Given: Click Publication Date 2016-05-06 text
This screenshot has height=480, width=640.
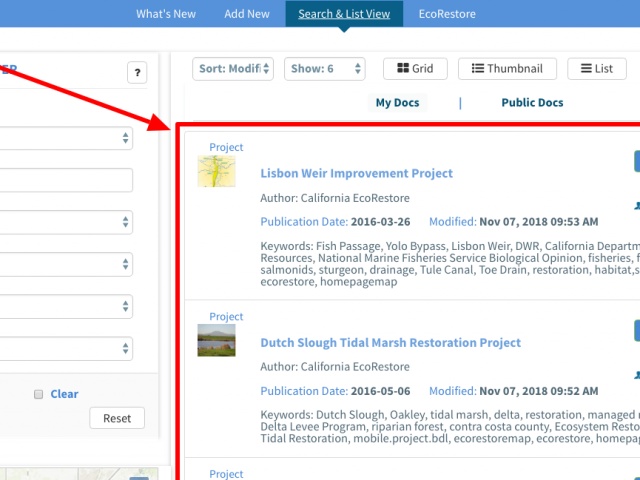Looking at the screenshot, I should coord(335,391).
